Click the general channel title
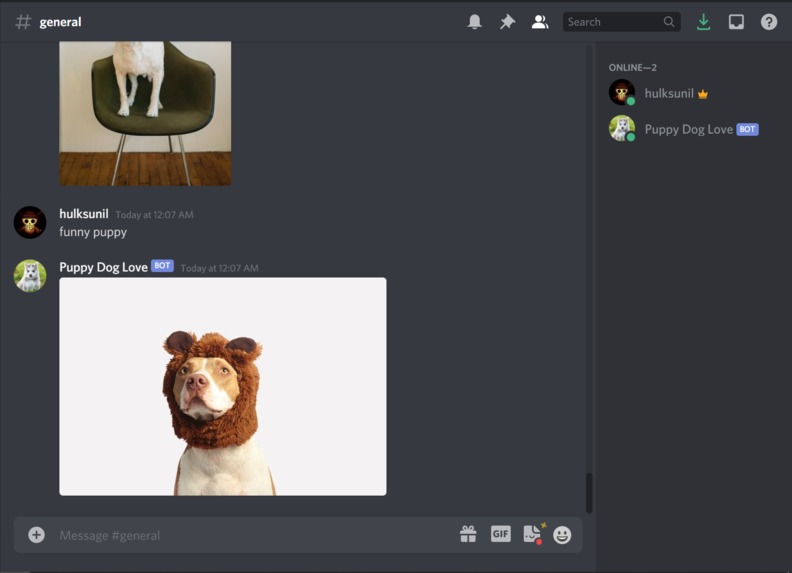Image resolution: width=792 pixels, height=573 pixels. [x=60, y=22]
